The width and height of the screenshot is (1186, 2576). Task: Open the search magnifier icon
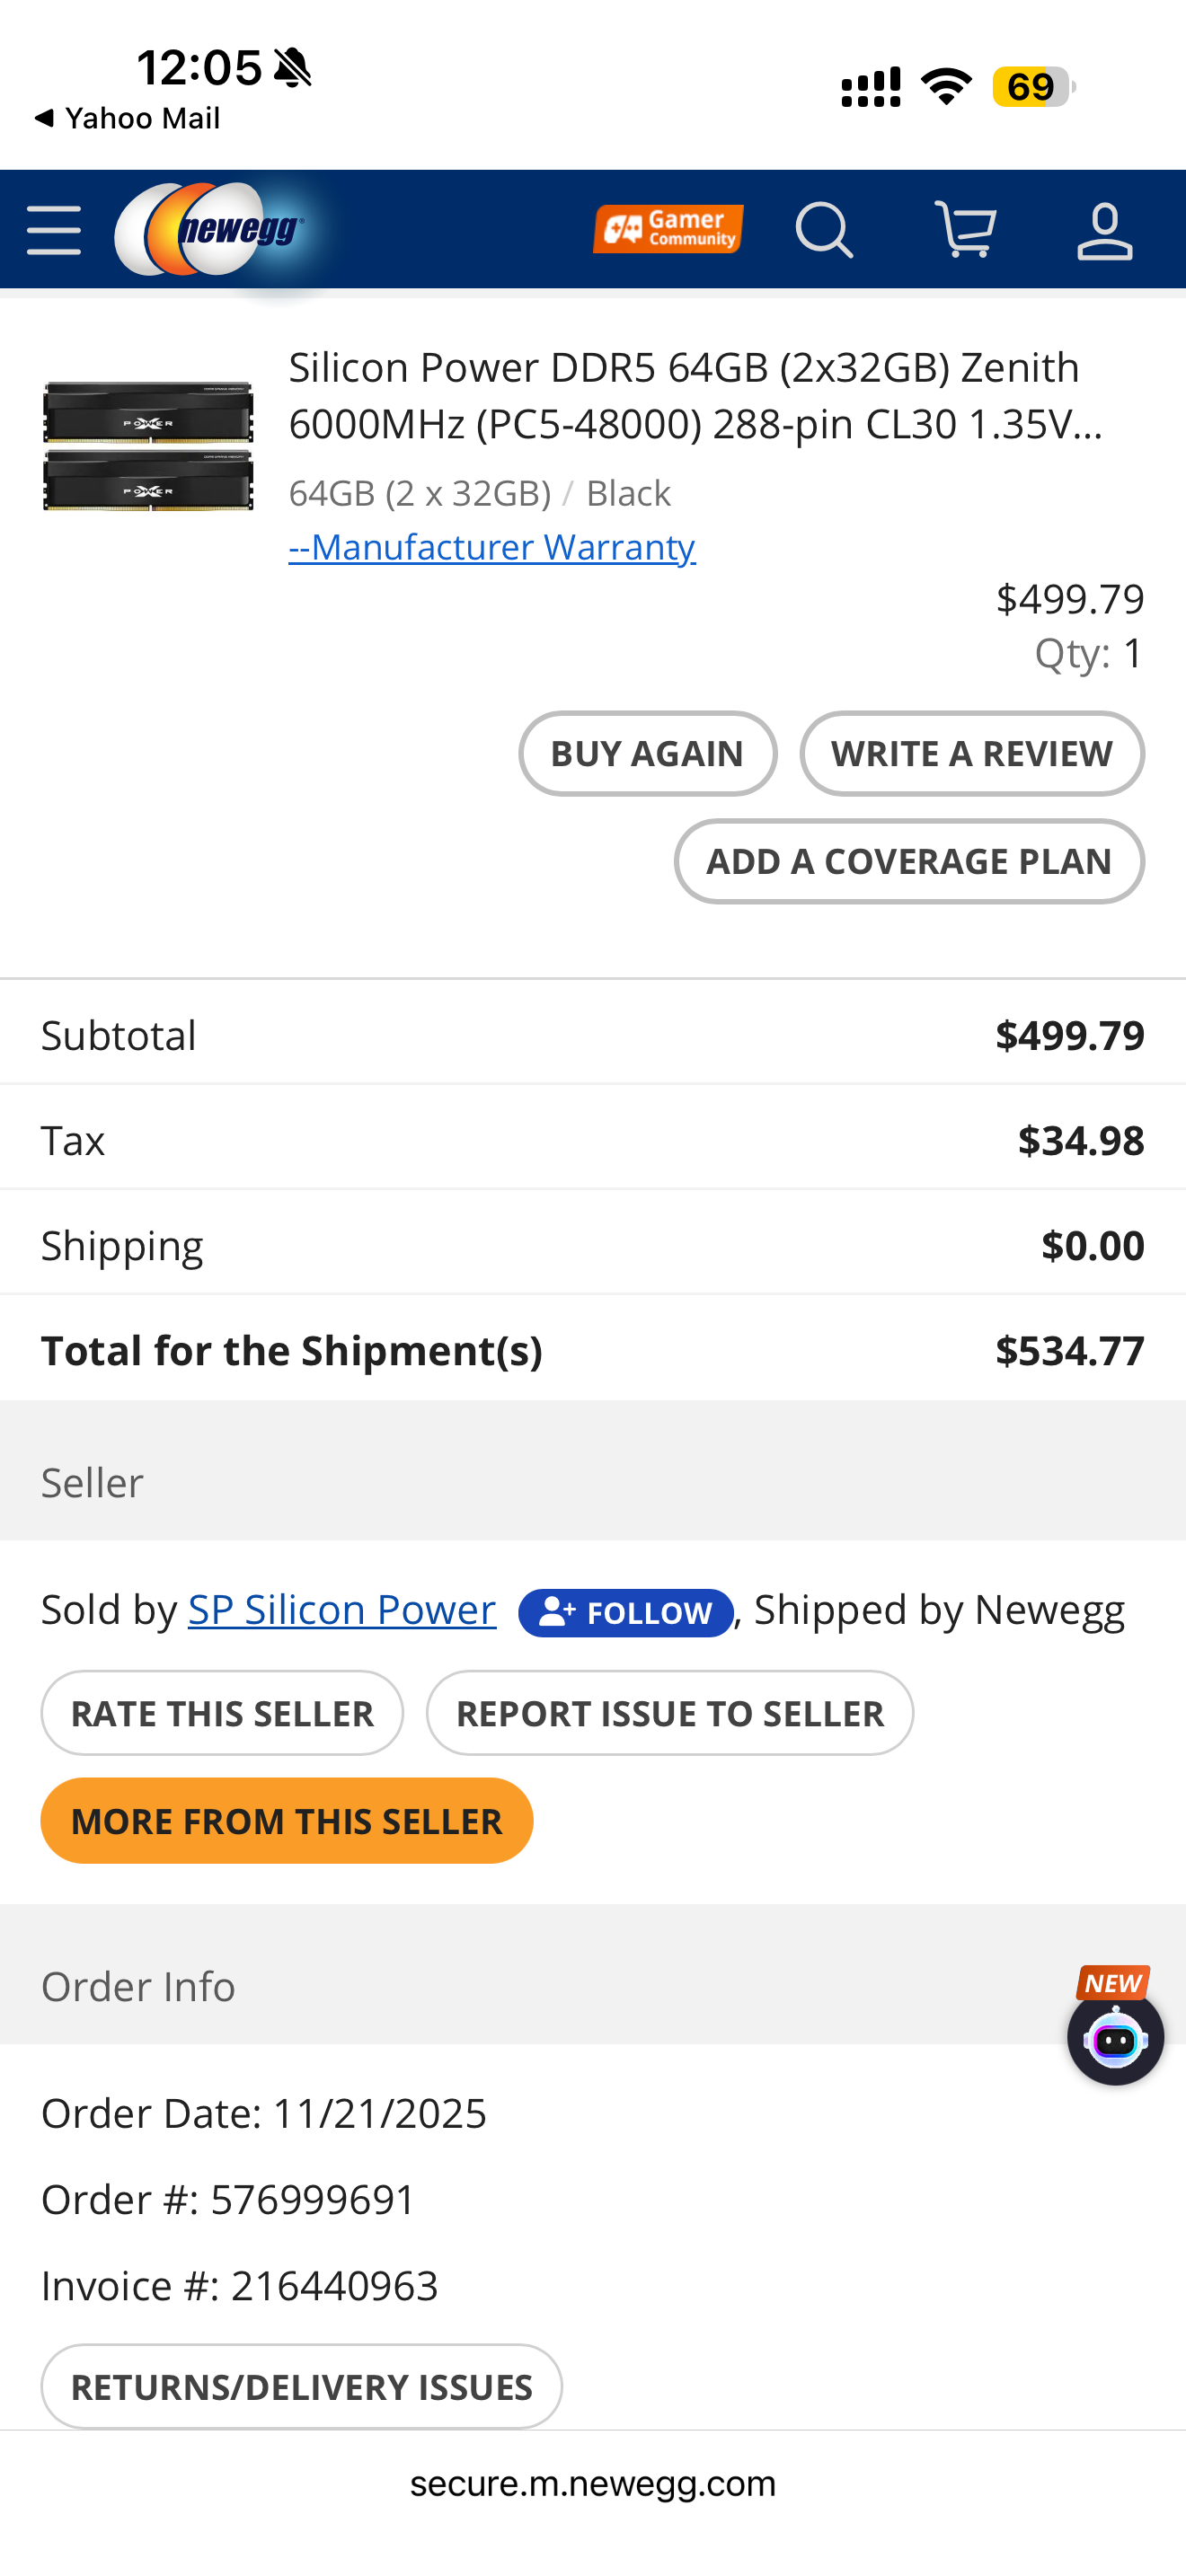[824, 231]
